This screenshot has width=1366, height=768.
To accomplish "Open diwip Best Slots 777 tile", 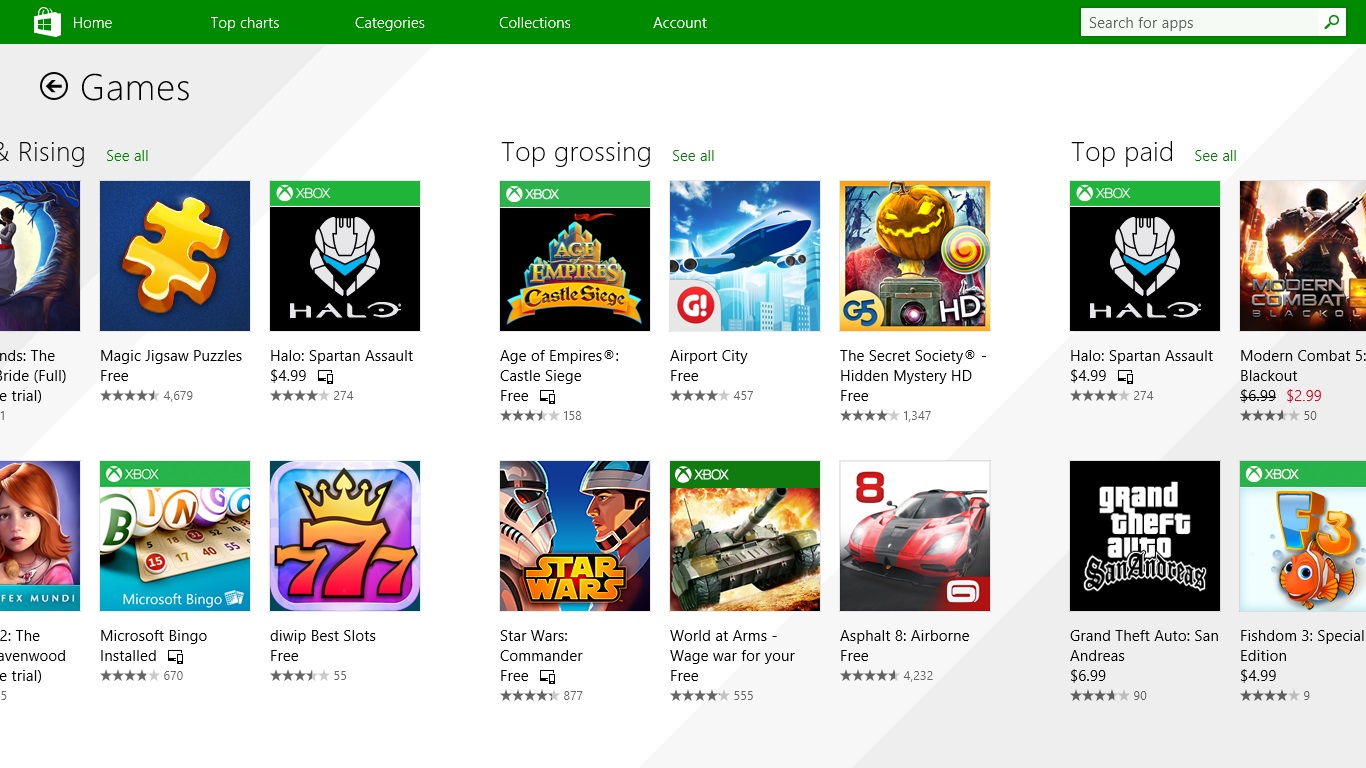I will tap(345, 536).
